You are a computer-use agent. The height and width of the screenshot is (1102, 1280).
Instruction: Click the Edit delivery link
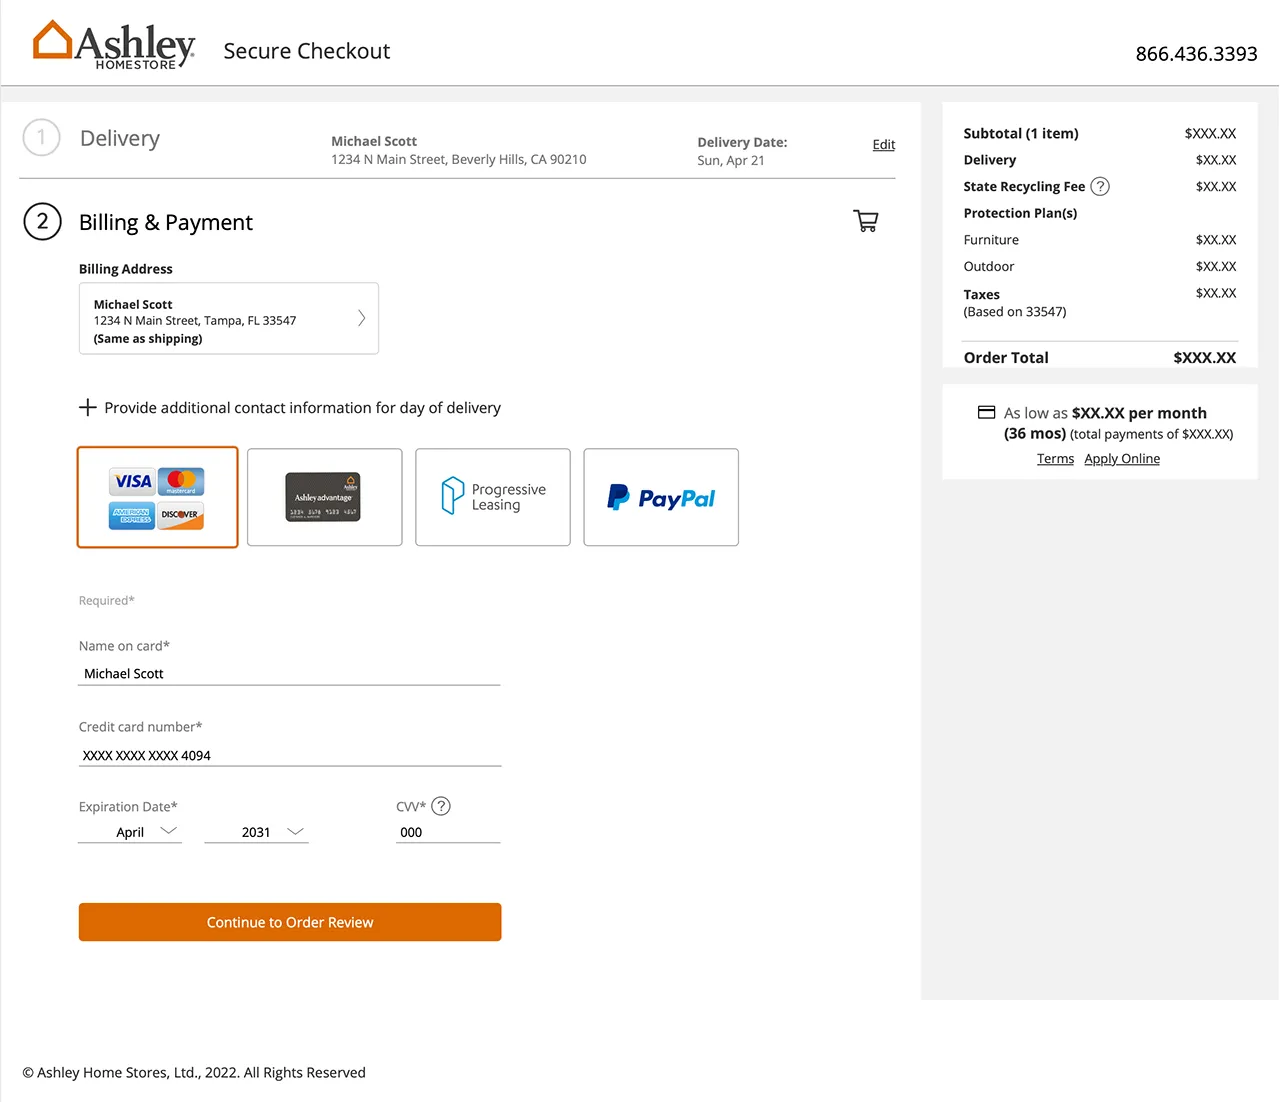click(x=883, y=145)
